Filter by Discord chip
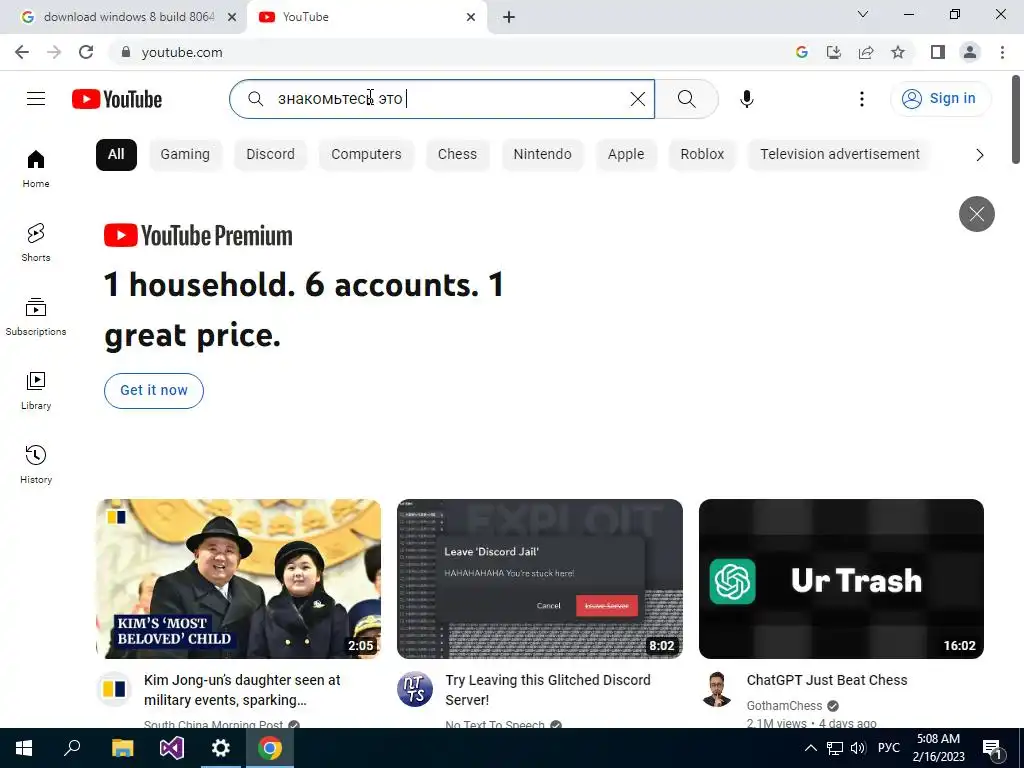This screenshot has height=768, width=1024. (270, 155)
